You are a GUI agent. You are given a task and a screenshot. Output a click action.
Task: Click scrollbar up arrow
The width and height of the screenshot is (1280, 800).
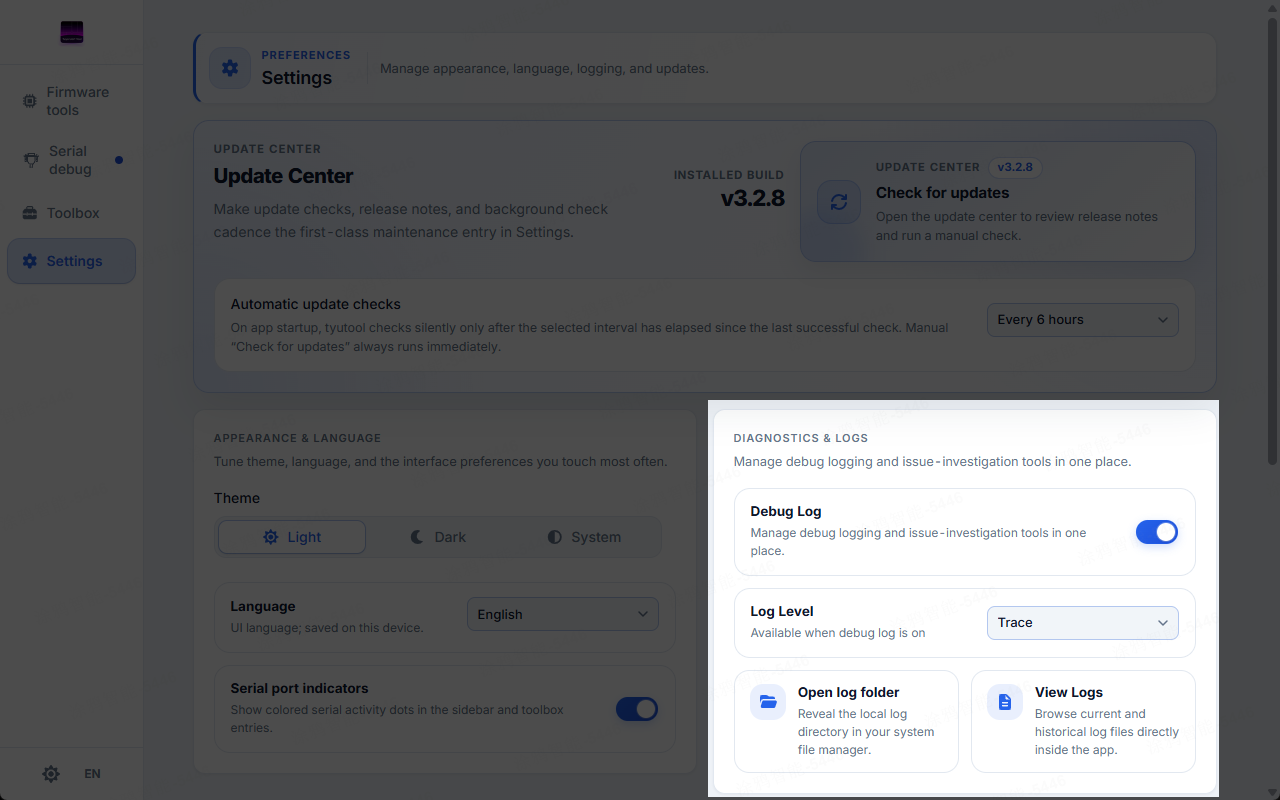coord(1272,7)
